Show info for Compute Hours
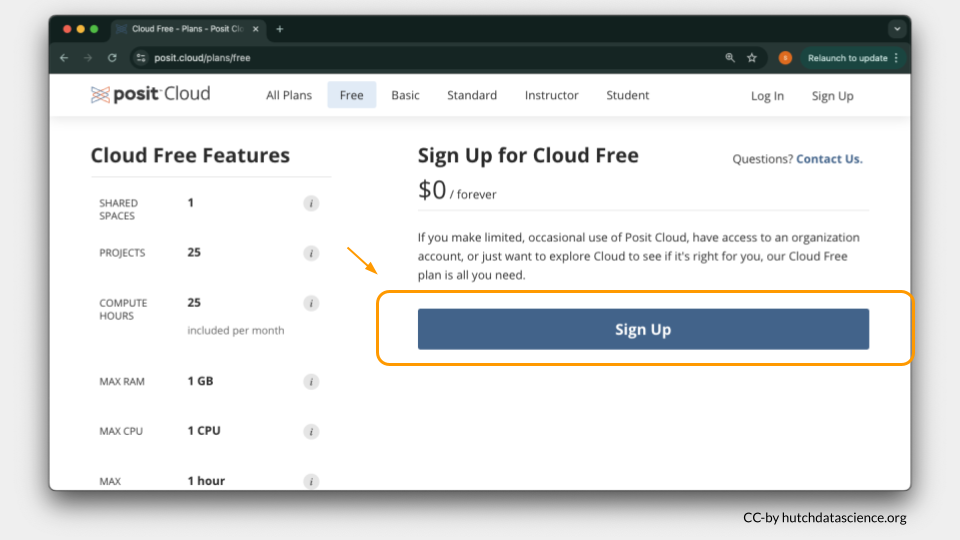Viewport: 960px width, 540px height. click(x=311, y=303)
